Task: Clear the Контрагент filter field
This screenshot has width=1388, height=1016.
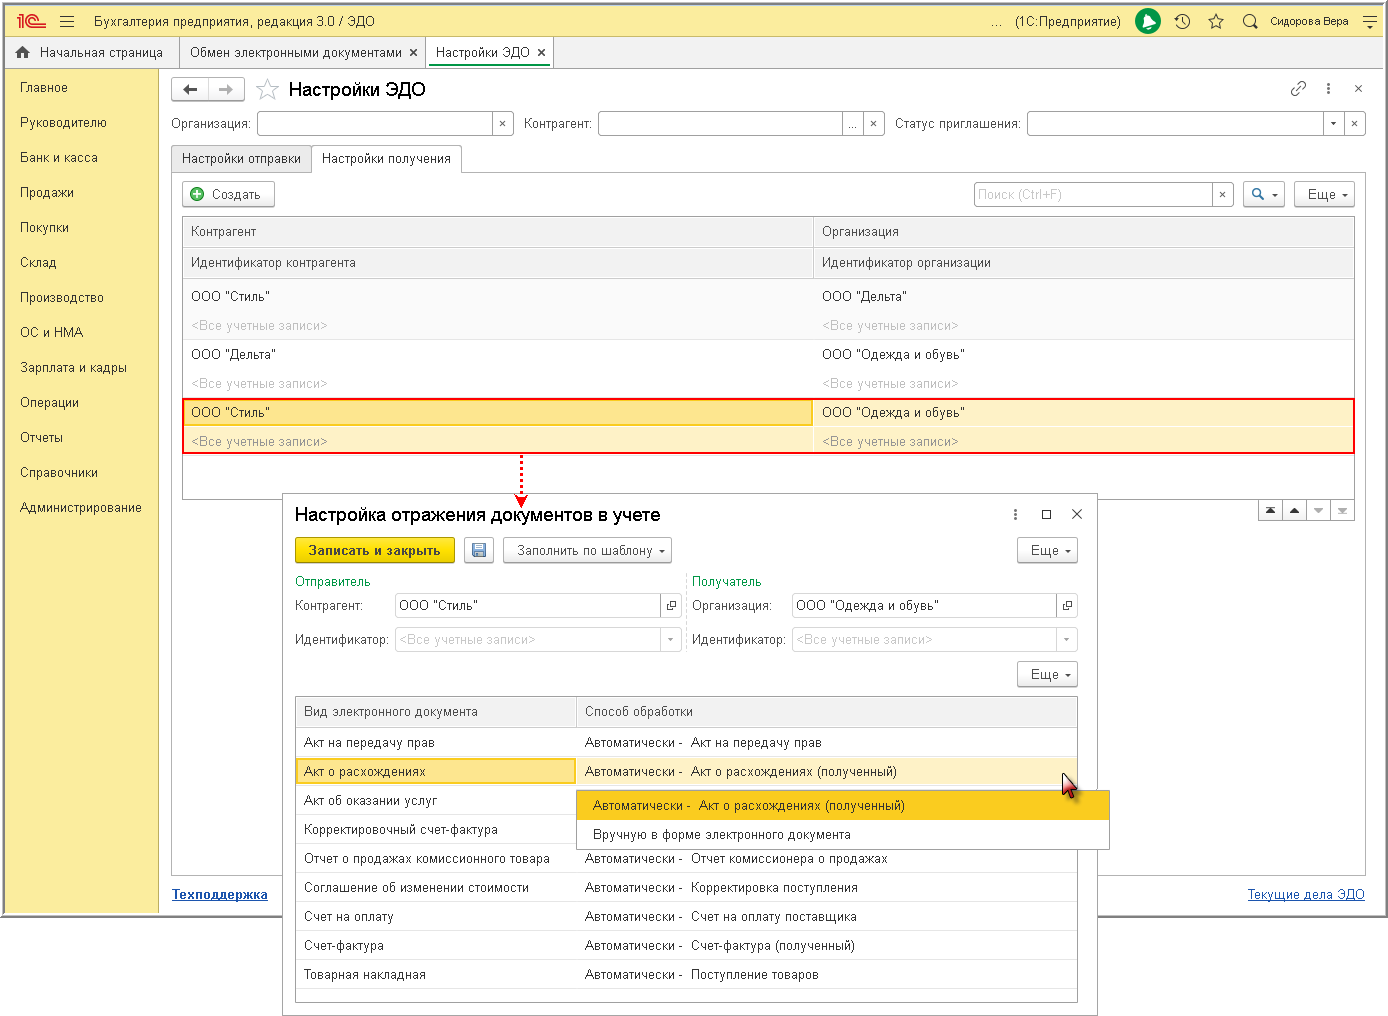Action: point(874,124)
